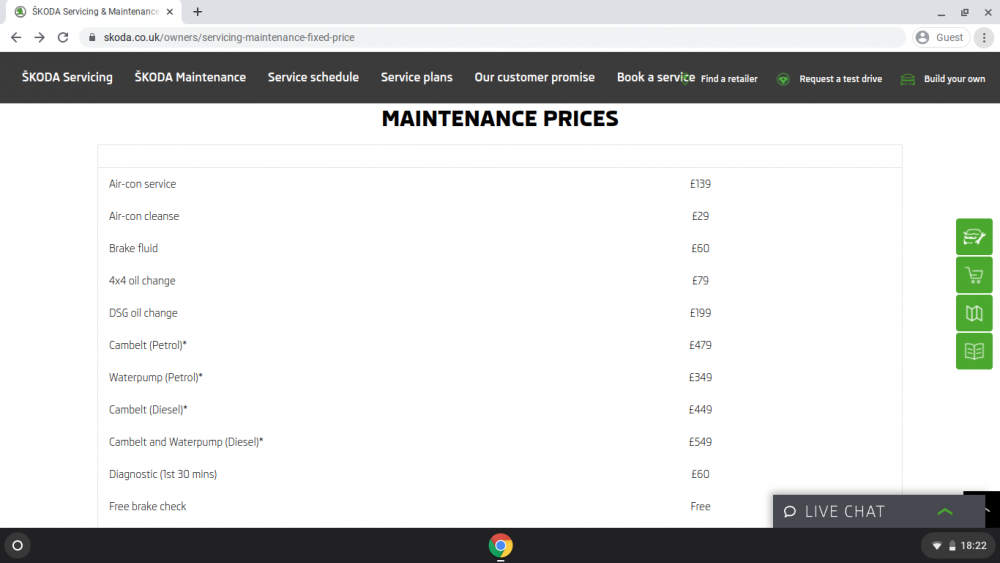
Task: Open the launcher circle button on shelf
Action: (17, 546)
